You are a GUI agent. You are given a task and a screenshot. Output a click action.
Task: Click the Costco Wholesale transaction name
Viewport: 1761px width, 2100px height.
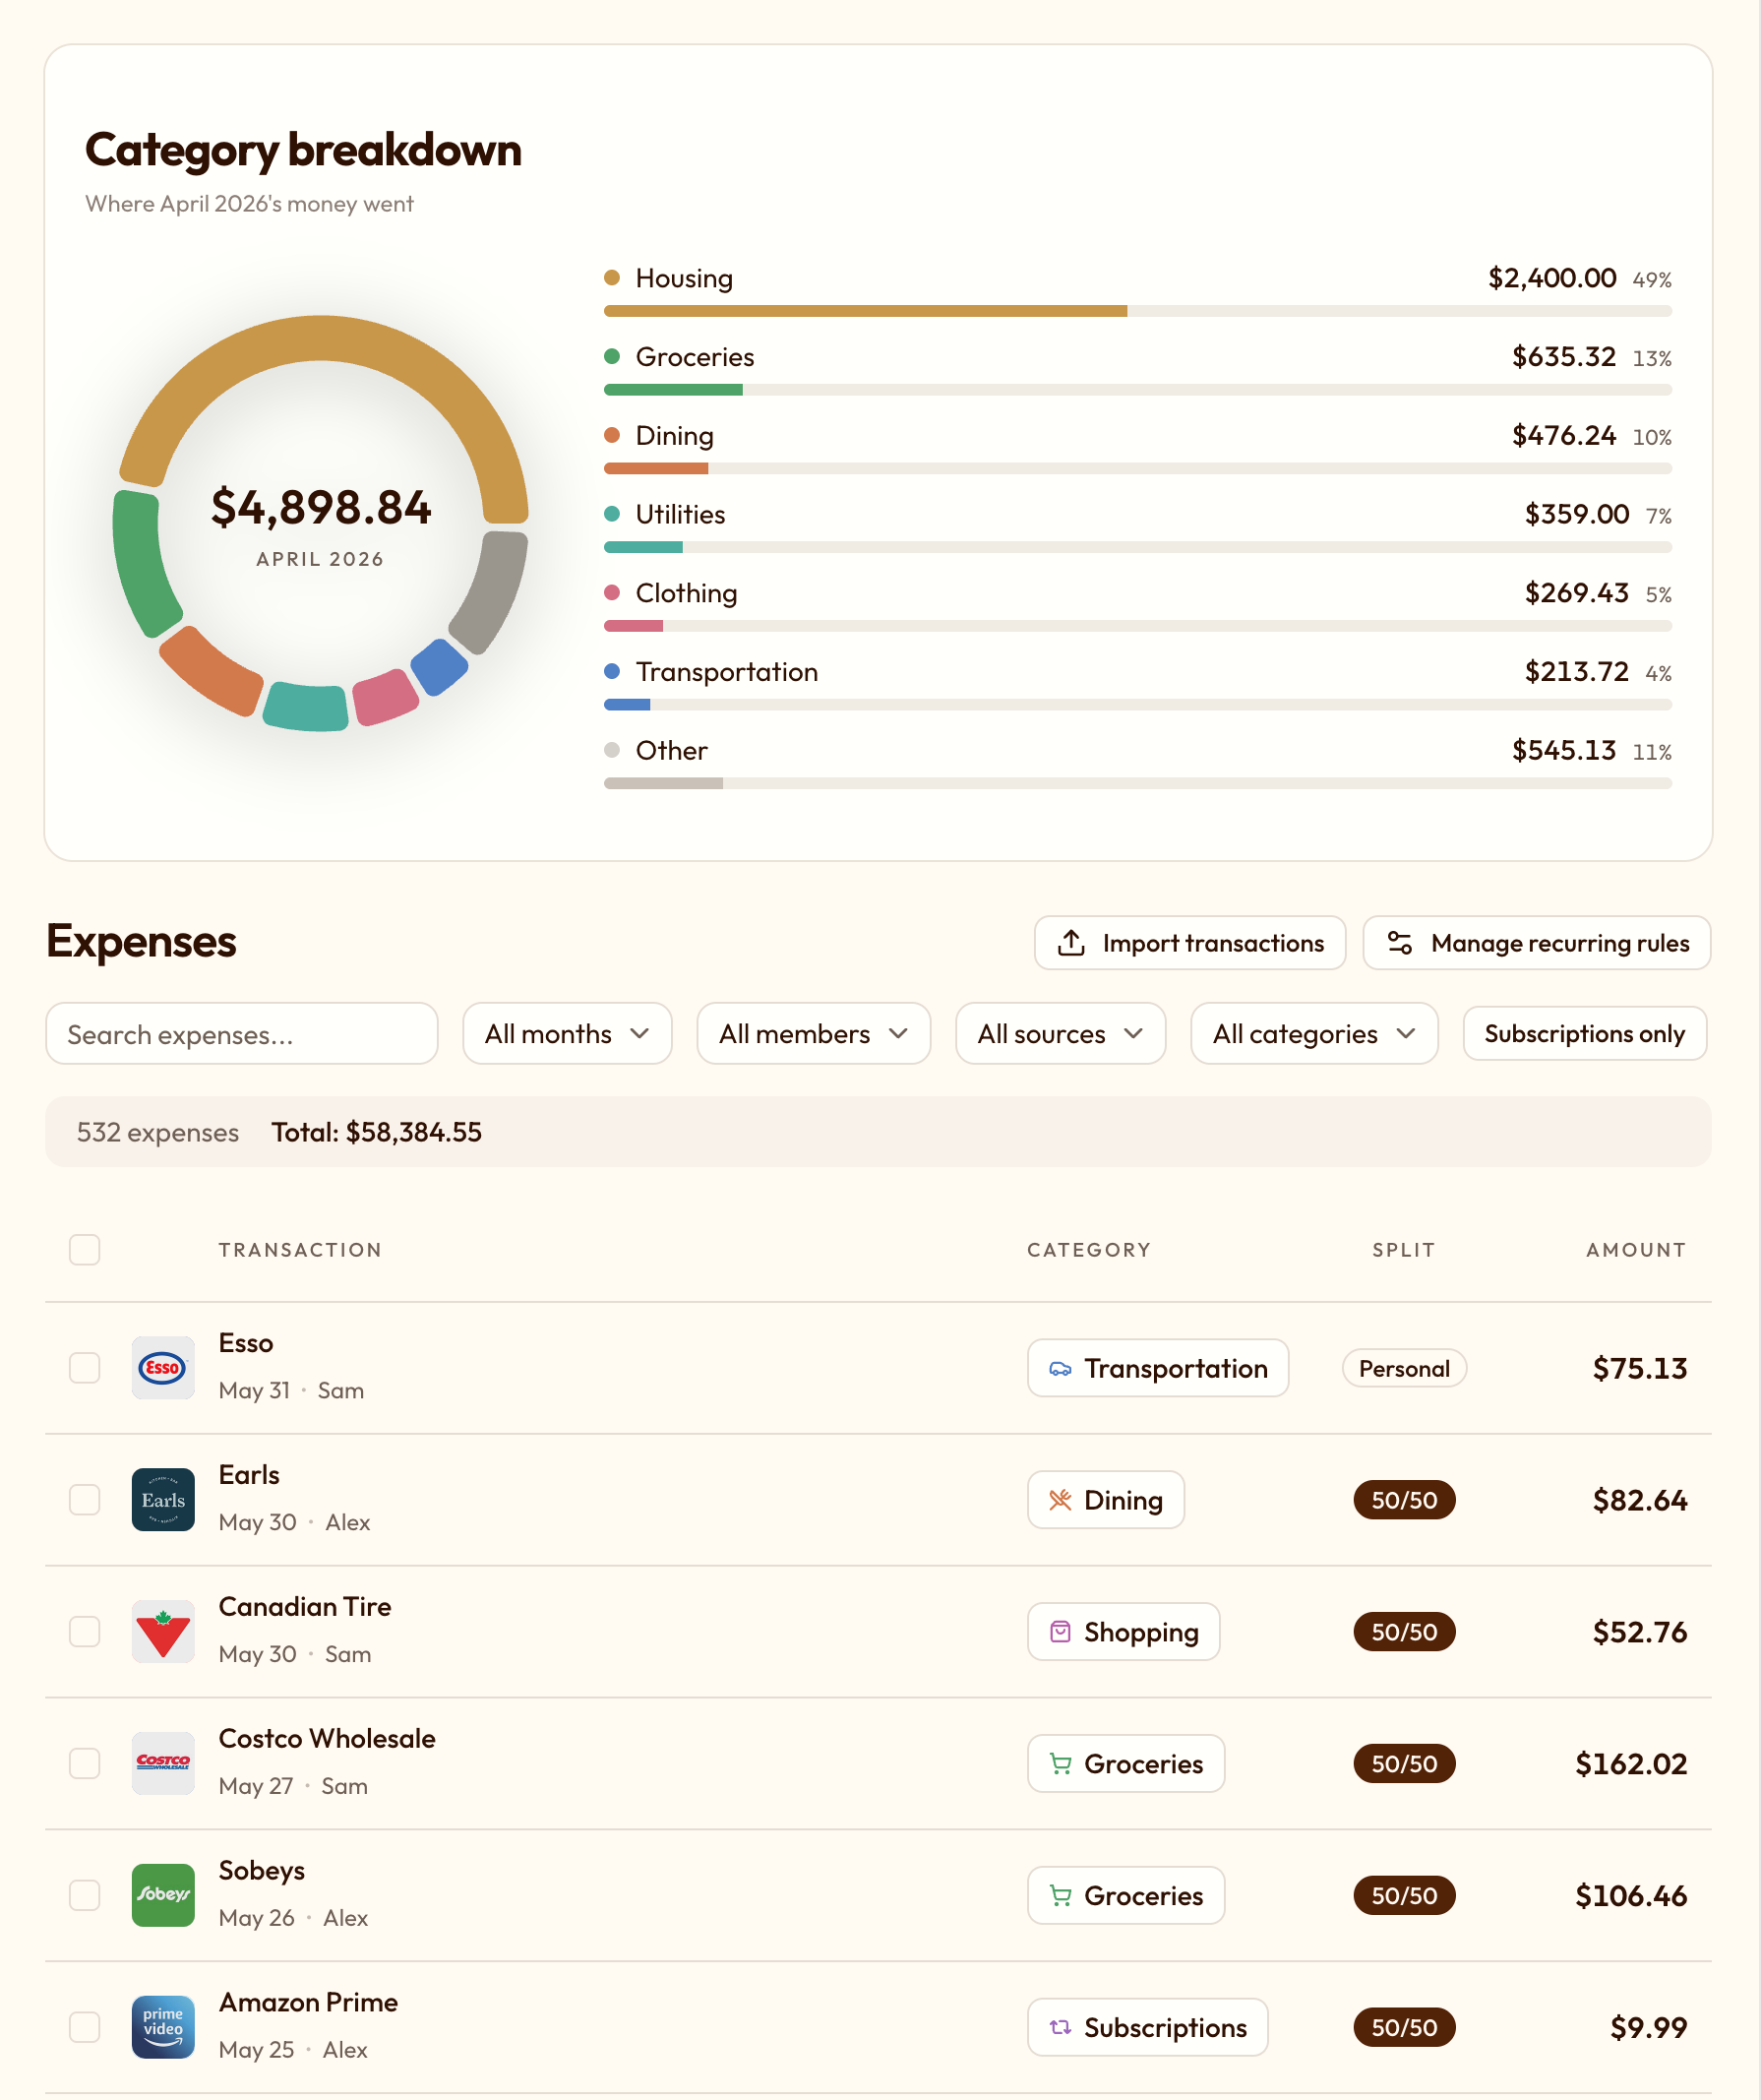[x=327, y=1739]
